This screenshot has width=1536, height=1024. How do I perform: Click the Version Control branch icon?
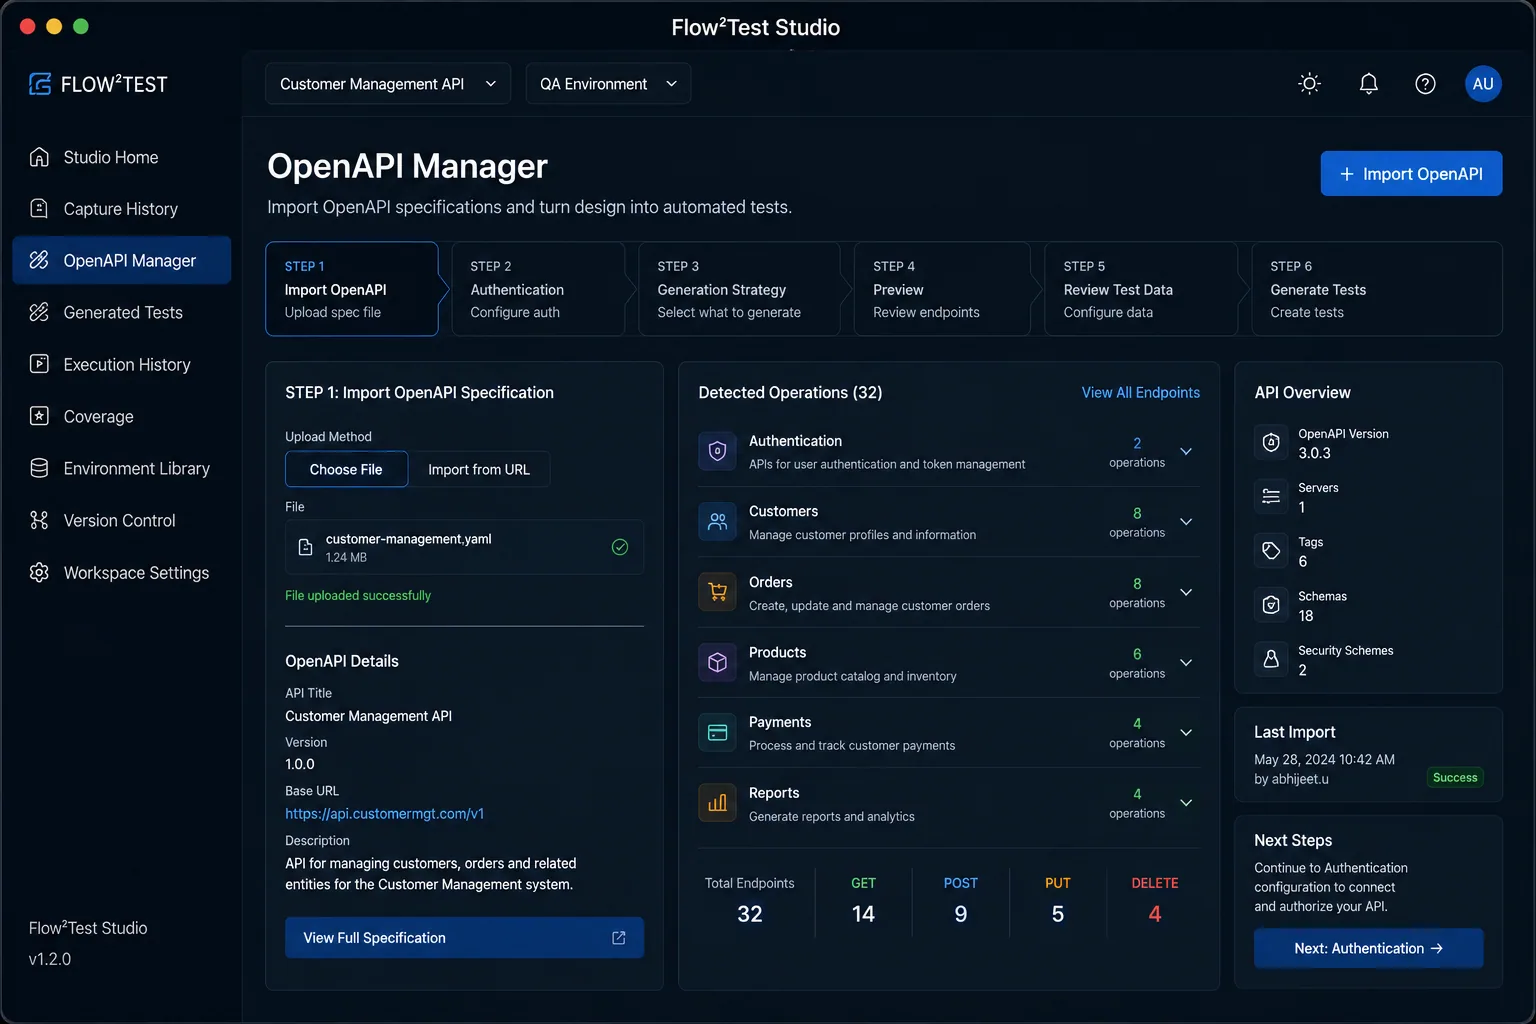[39, 520]
